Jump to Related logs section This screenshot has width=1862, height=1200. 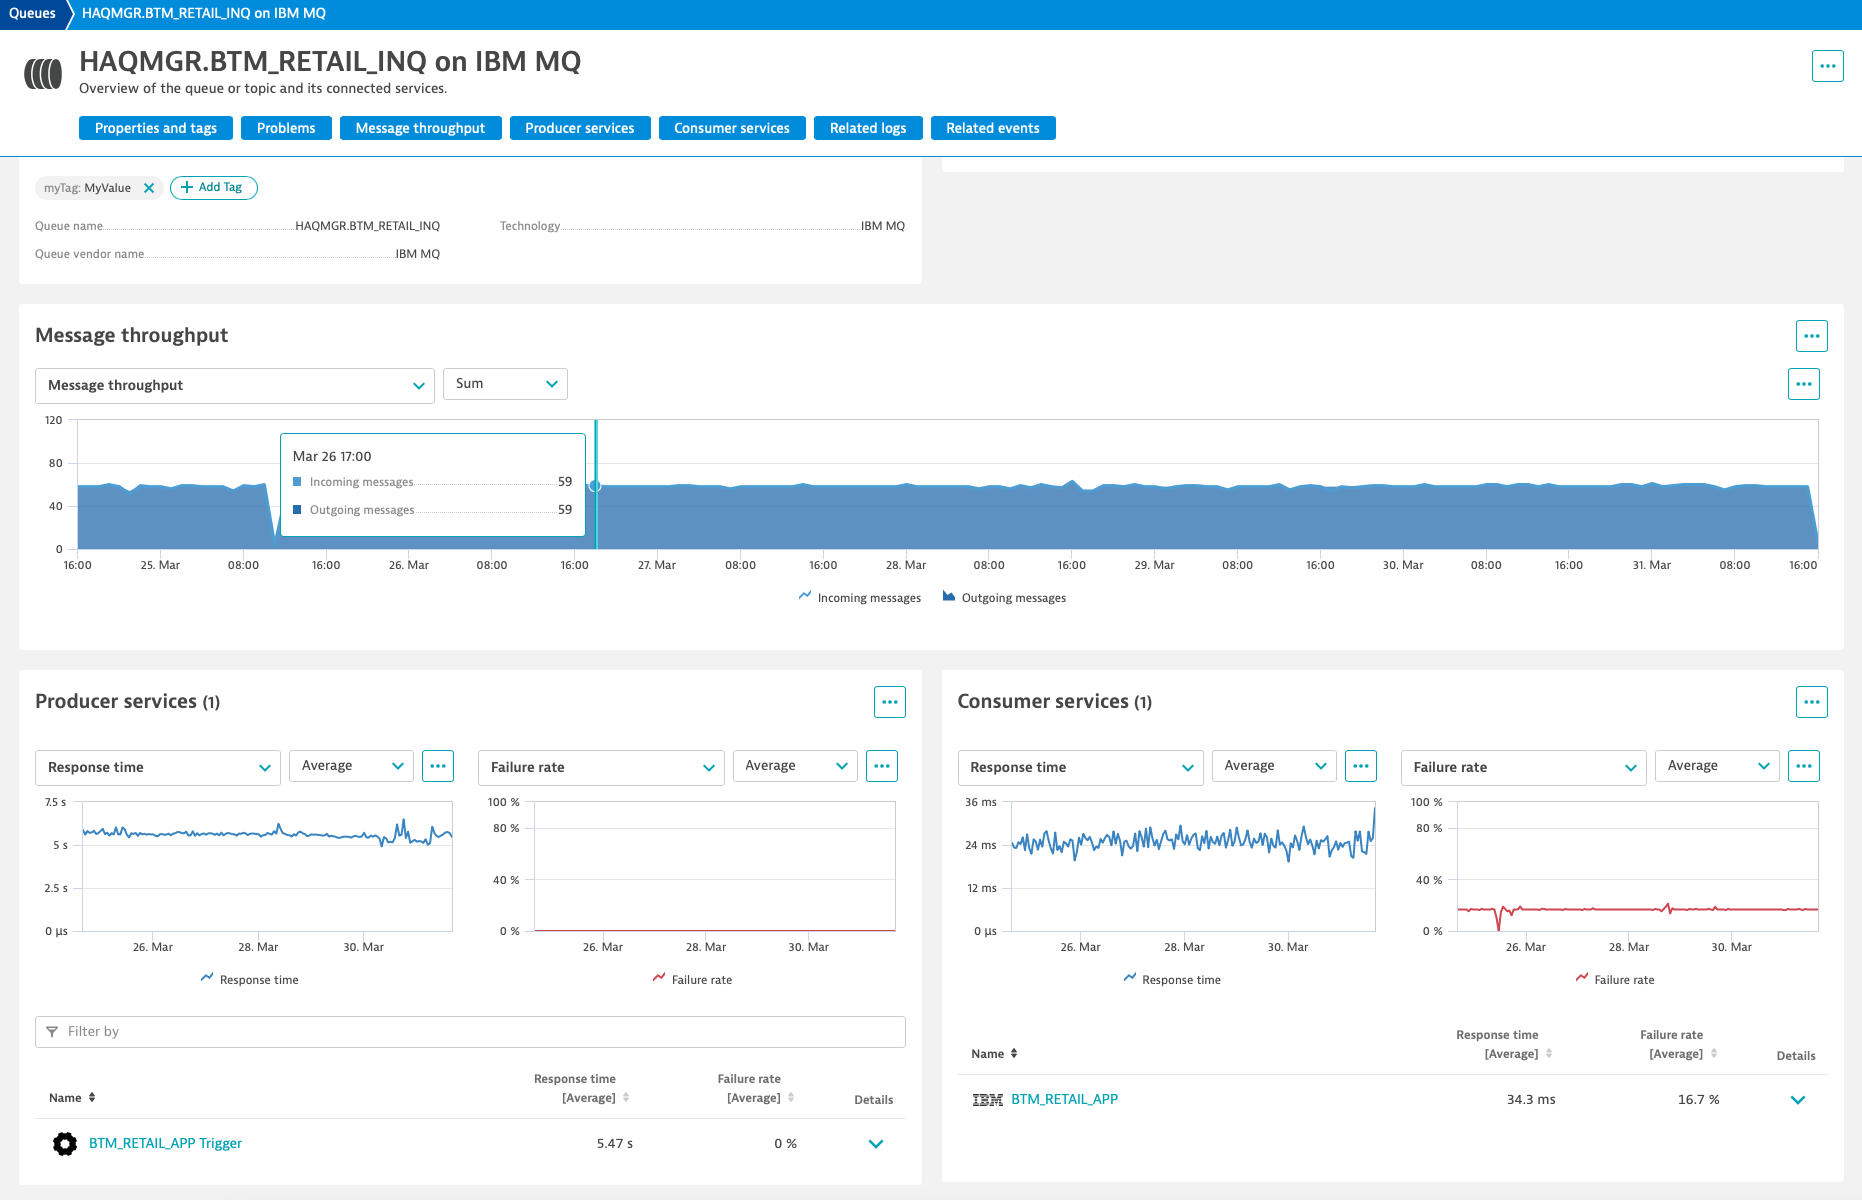868,128
